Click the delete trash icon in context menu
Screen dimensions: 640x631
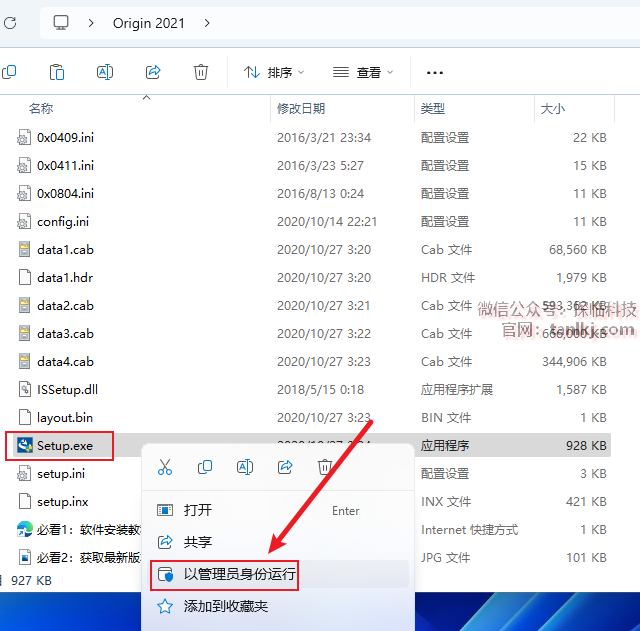coord(325,467)
